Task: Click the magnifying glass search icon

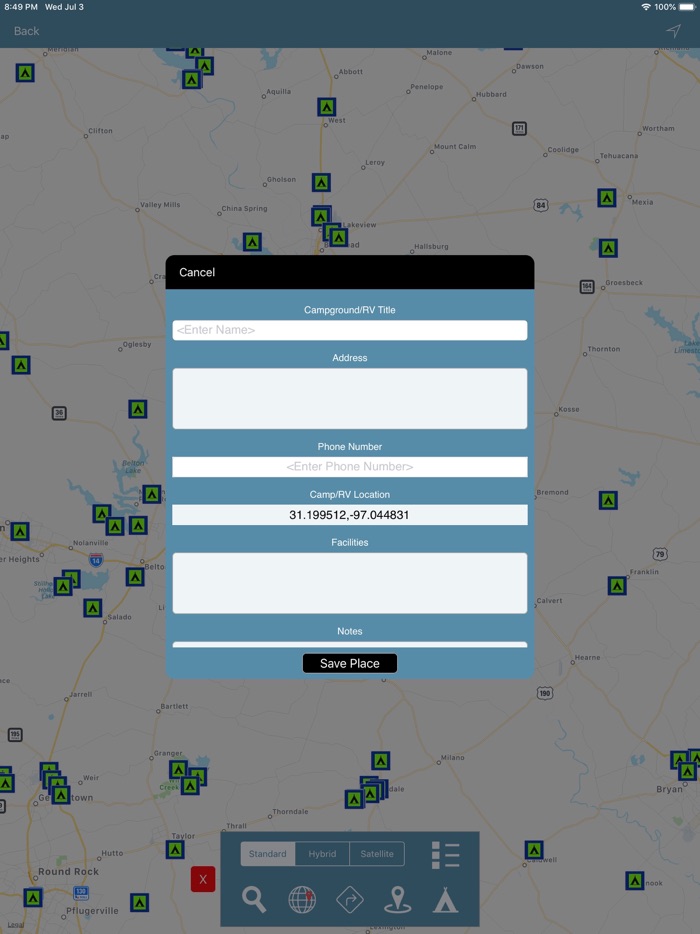Action: click(255, 899)
